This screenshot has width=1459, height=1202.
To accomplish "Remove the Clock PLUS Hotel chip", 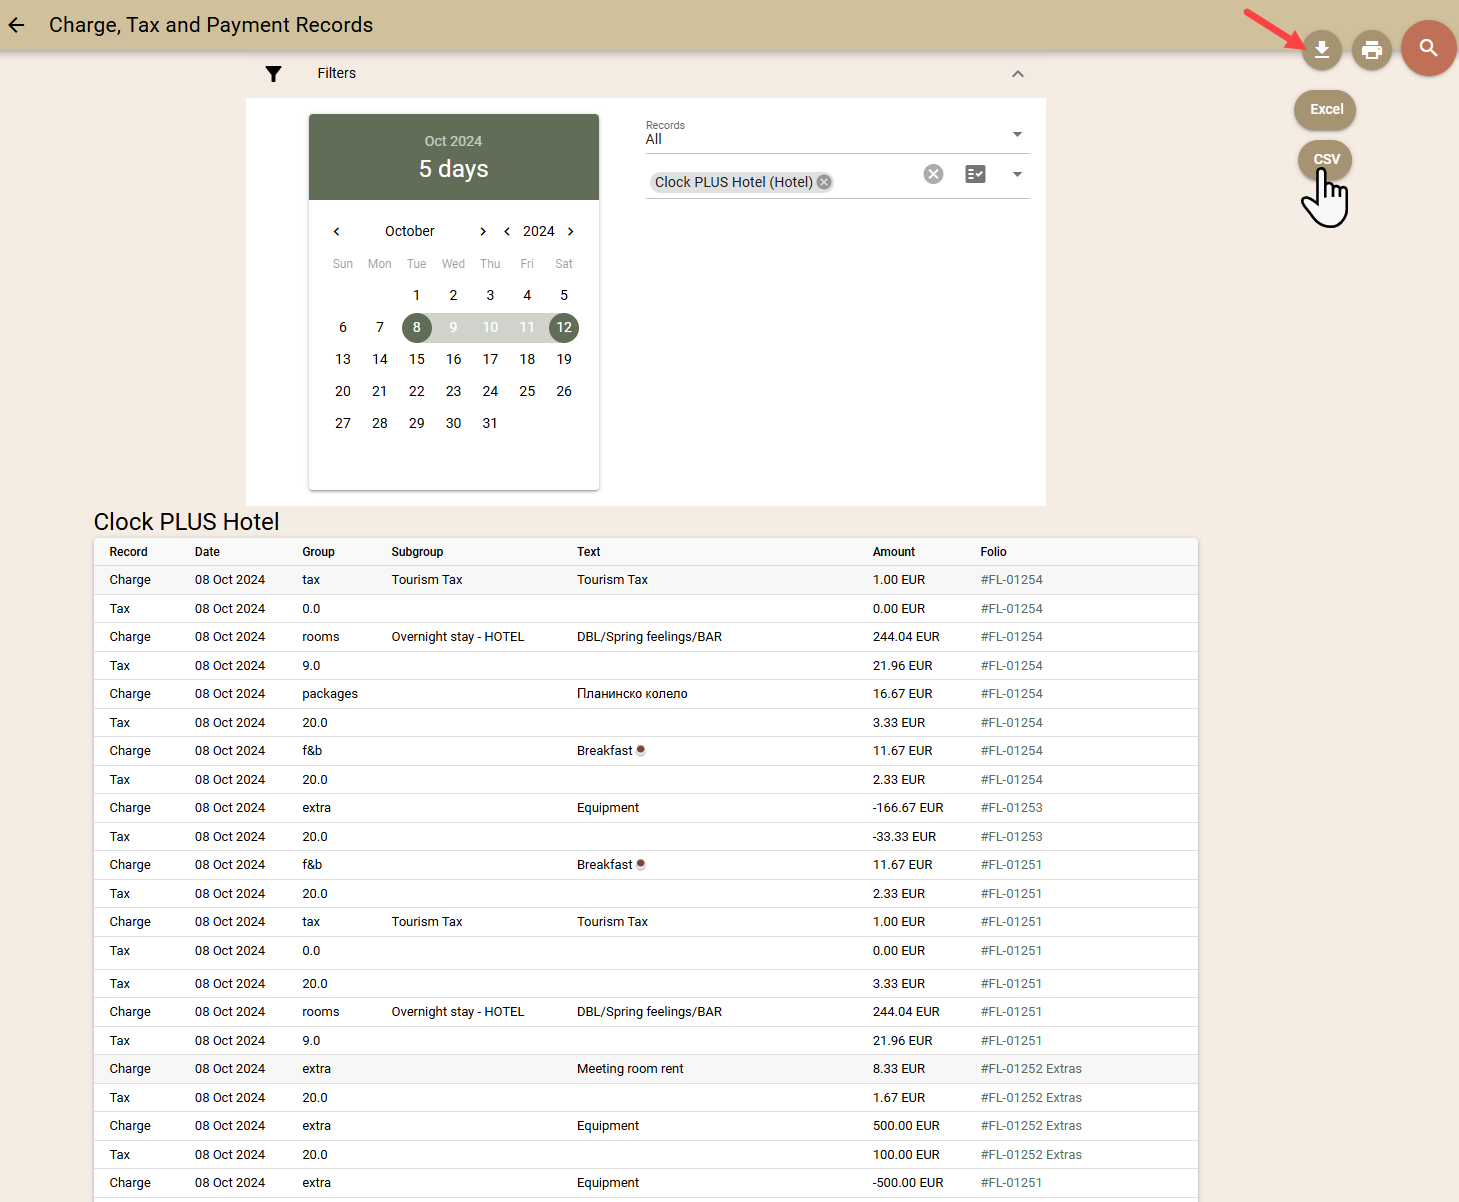I will click(x=824, y=182).
